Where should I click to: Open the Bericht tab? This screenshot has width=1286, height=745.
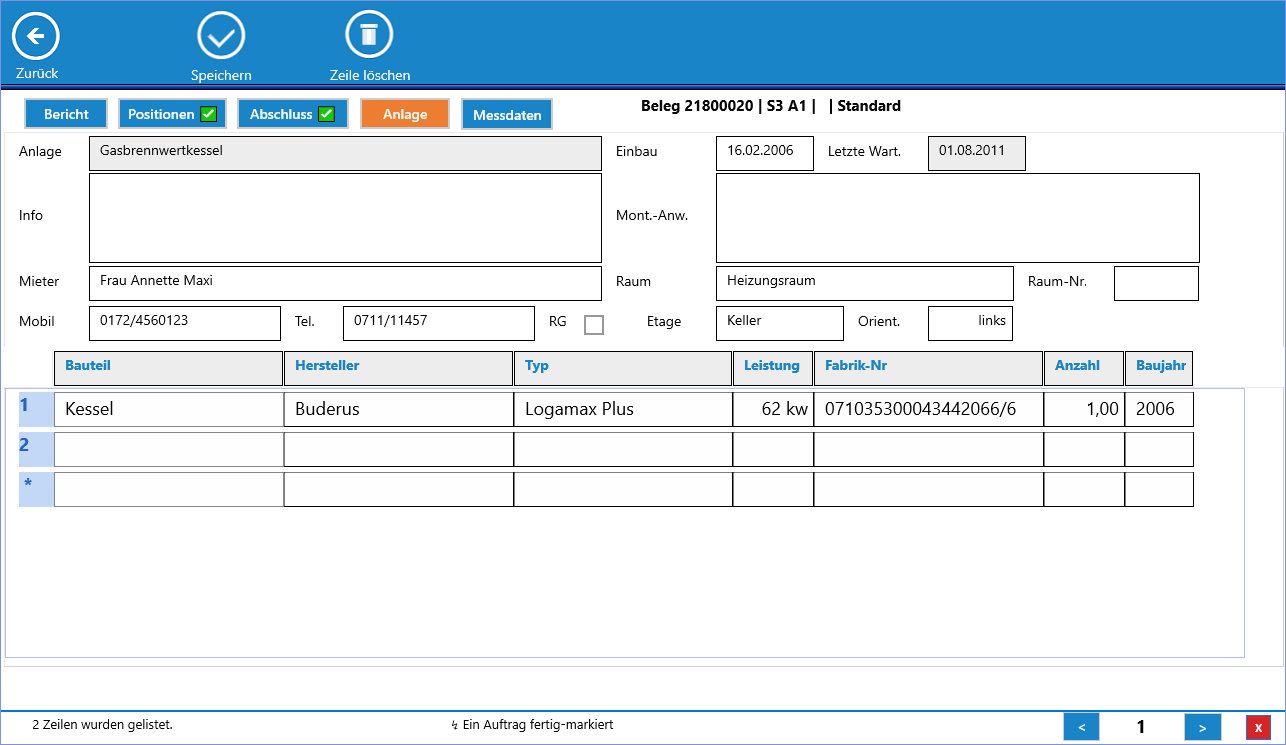66,114
